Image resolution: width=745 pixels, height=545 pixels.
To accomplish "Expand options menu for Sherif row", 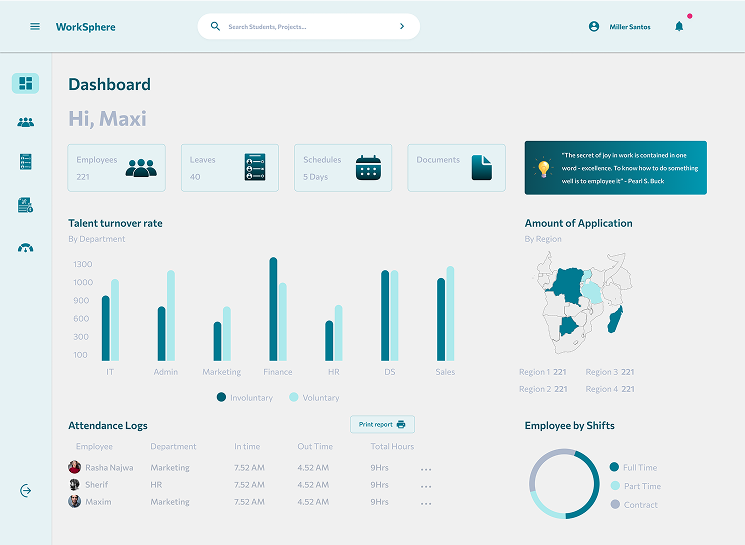I will [426, 485].
